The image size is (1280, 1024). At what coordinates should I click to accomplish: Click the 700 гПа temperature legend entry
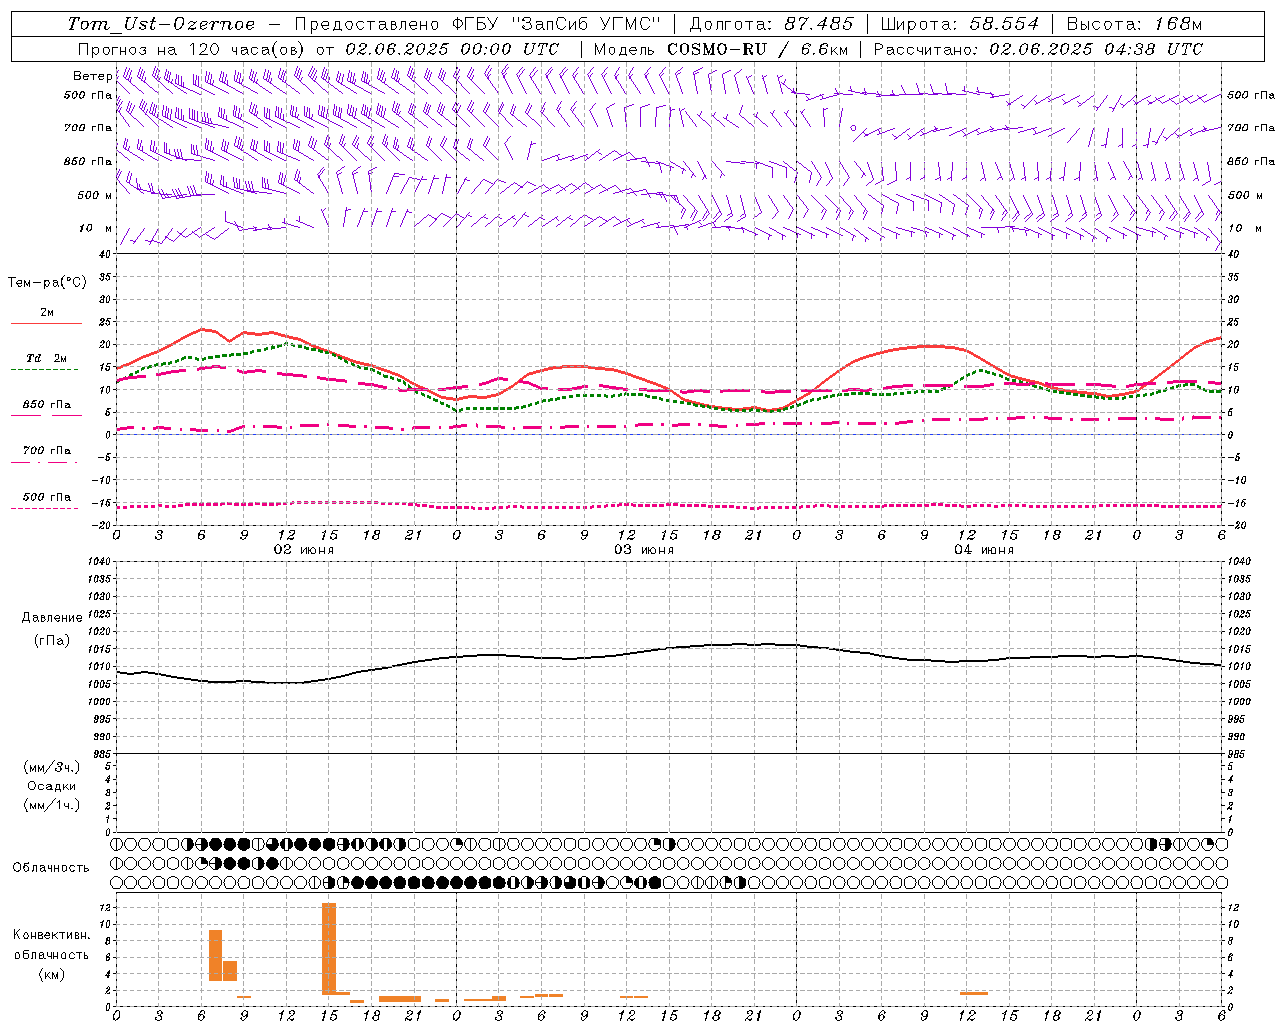point(47,454)
